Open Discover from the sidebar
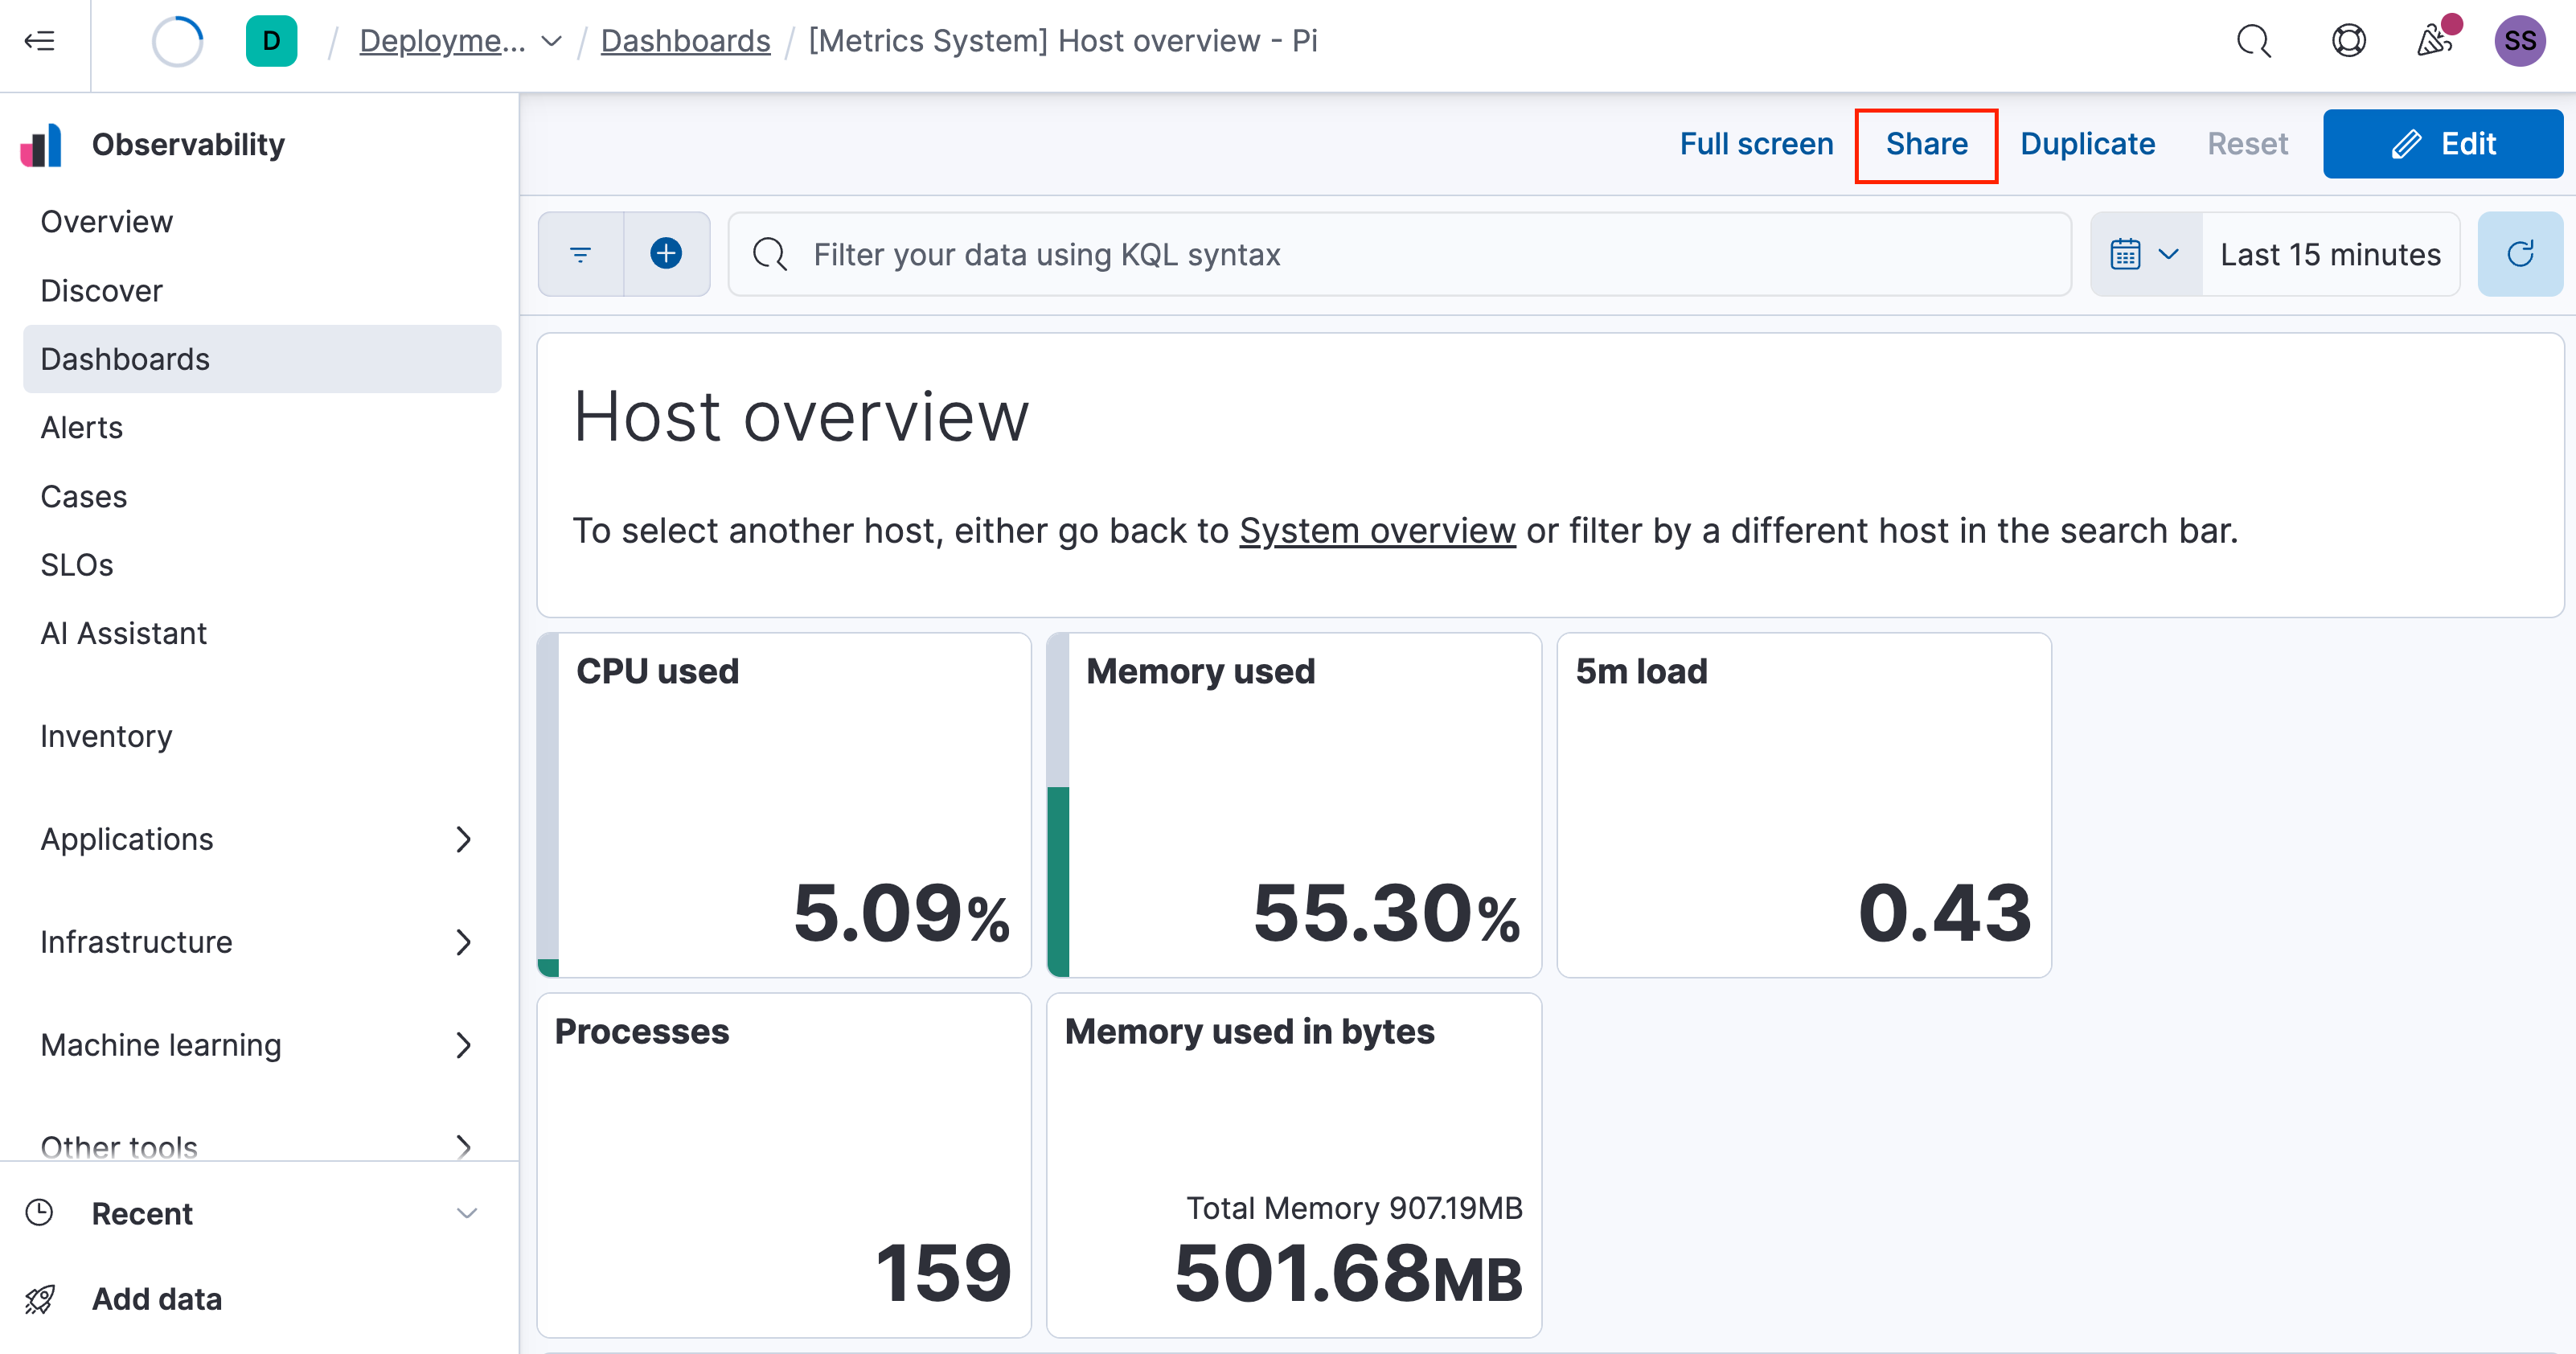2576x1354 pixels. point(101,290)
